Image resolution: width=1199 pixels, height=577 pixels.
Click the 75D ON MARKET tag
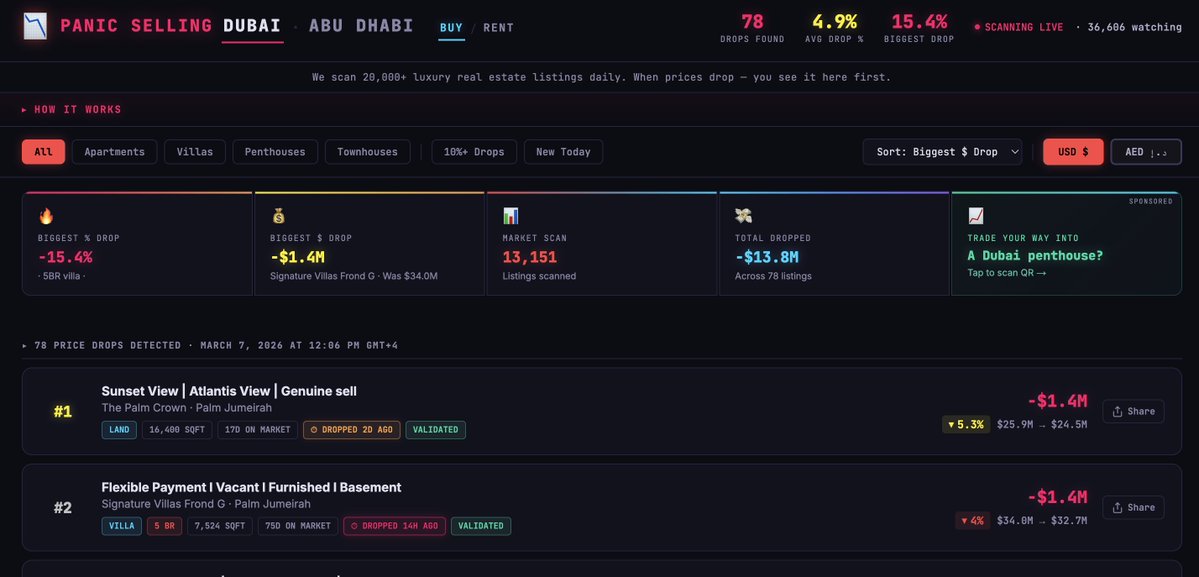coord(298,526)
